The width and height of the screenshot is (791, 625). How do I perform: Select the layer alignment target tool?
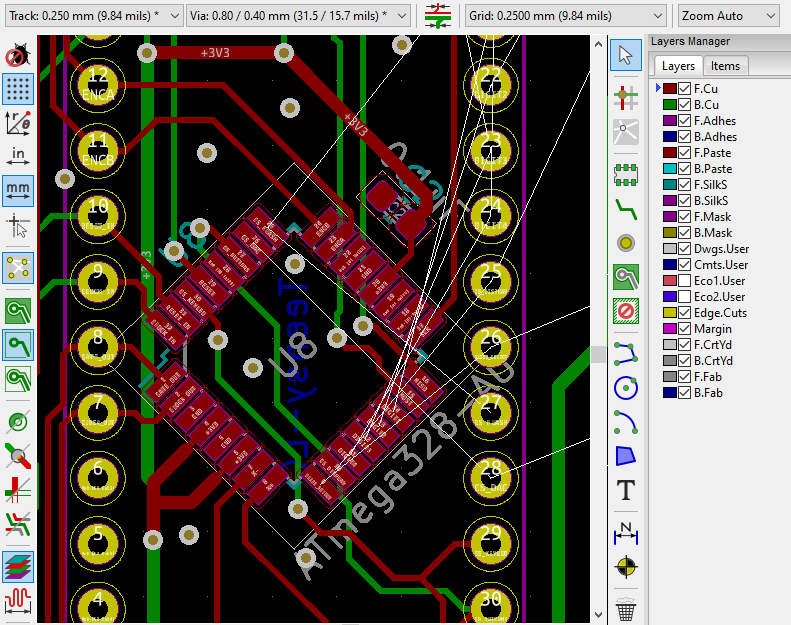[x=626, y=567]
